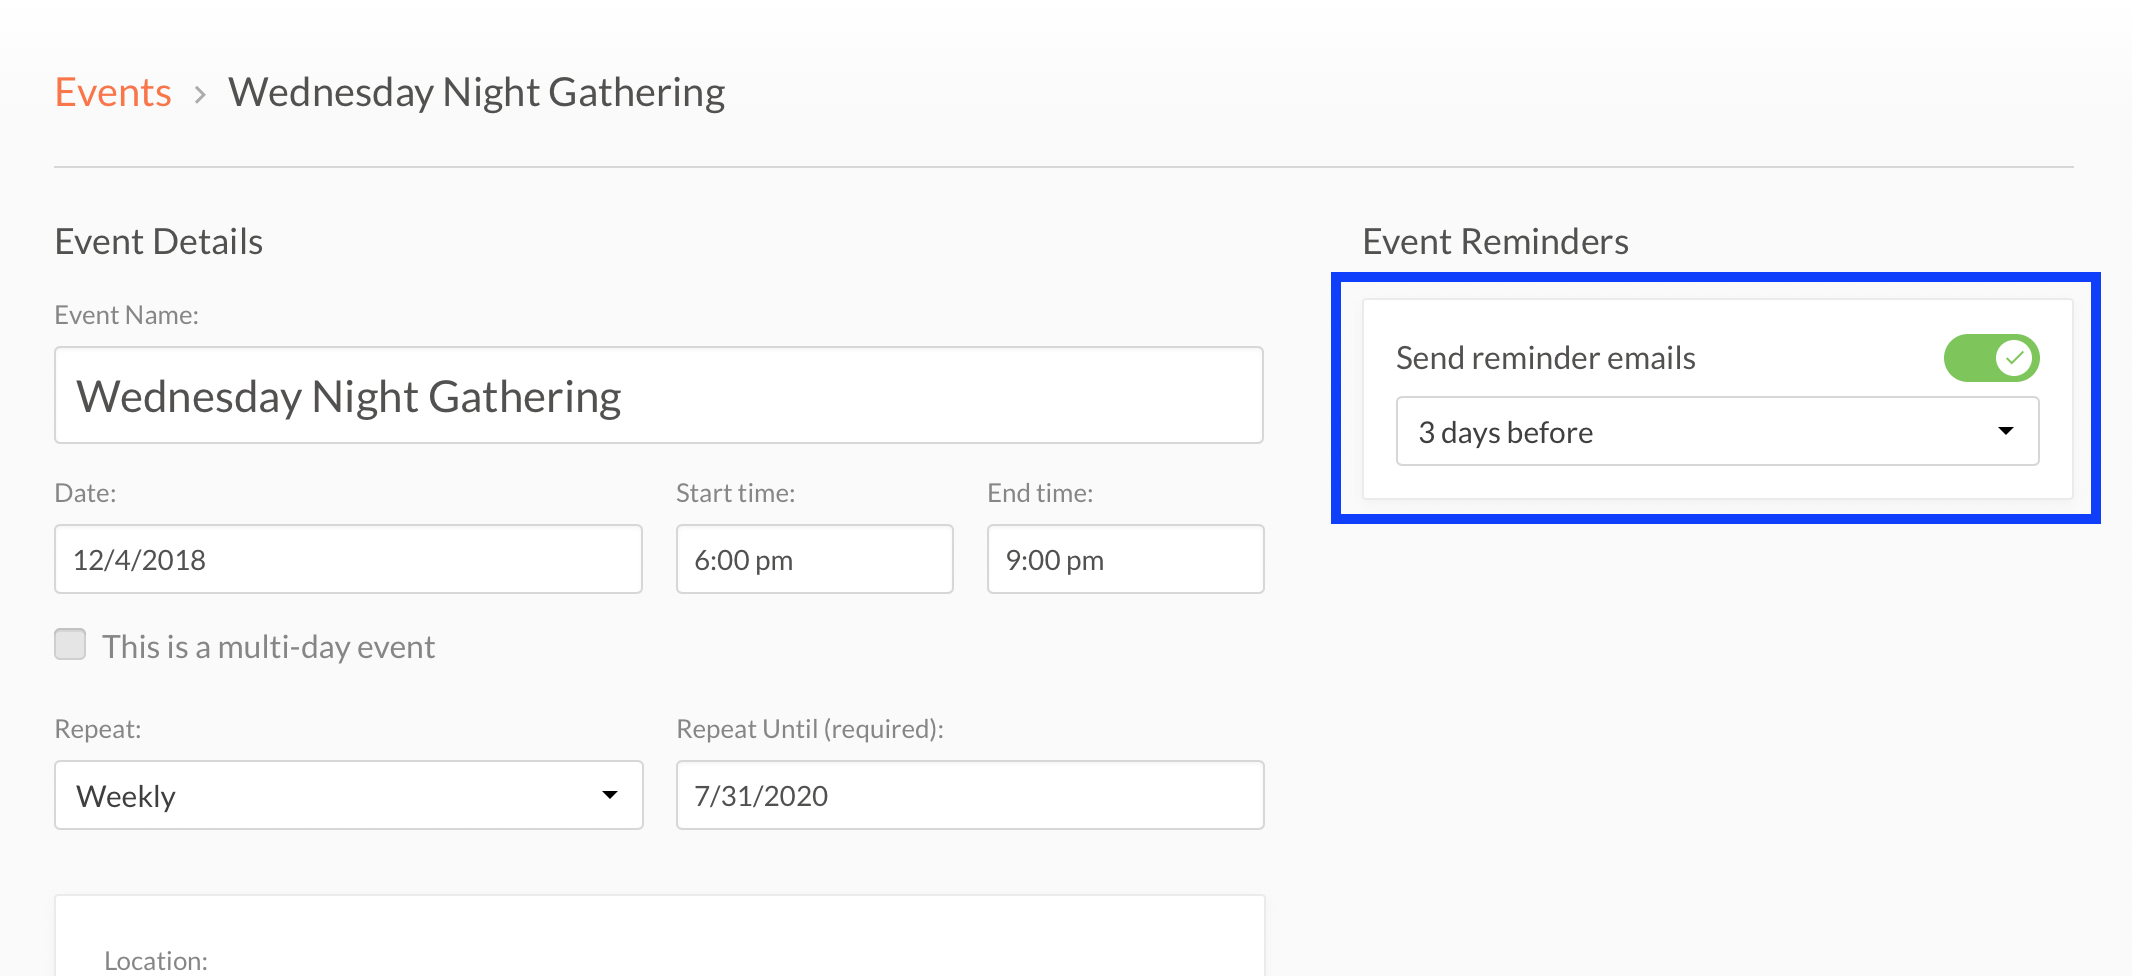Screen dimensions: 2132x976
Task: Focus the Event Name text field
Action: click(658, 396)
